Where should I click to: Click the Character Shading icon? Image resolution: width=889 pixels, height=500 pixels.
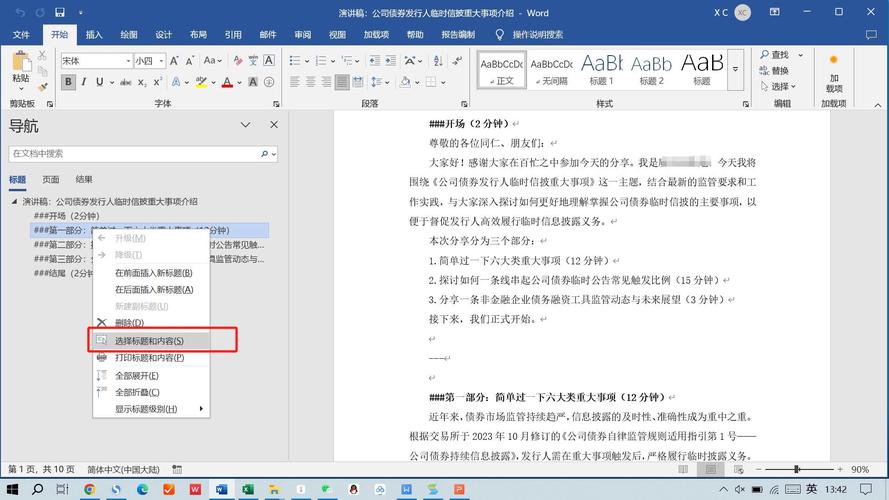click(x=253, y=83)
